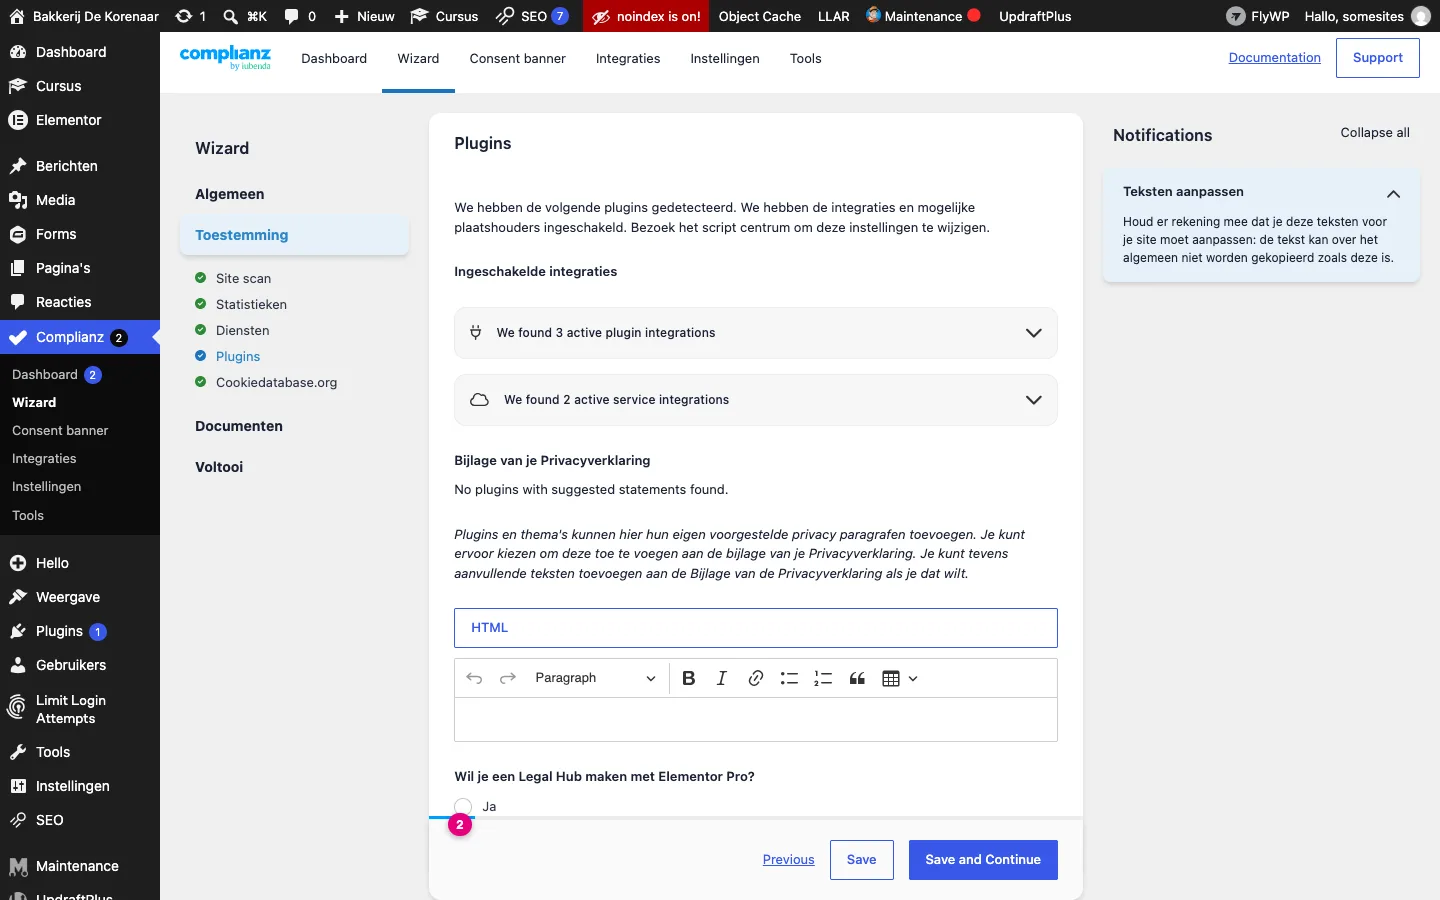Insert a block quote in the editor
1440x900 pixels.
tap(857, 678)
